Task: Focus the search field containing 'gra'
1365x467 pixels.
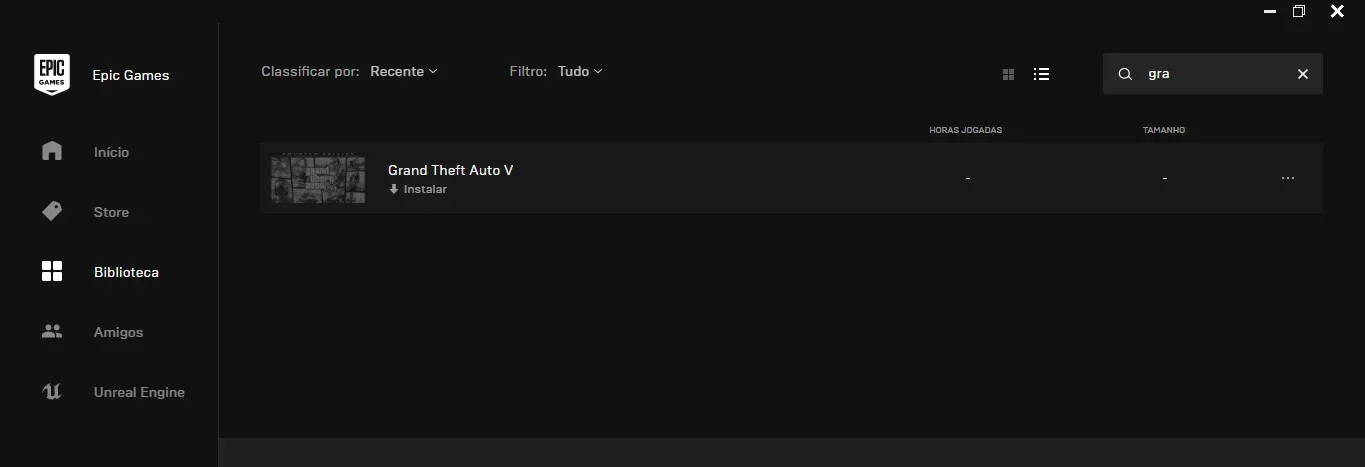Action: [x=1212, y=74]
